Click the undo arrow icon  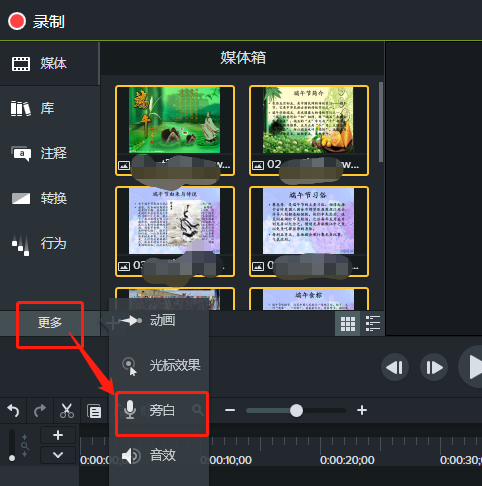tap(13, 411)
